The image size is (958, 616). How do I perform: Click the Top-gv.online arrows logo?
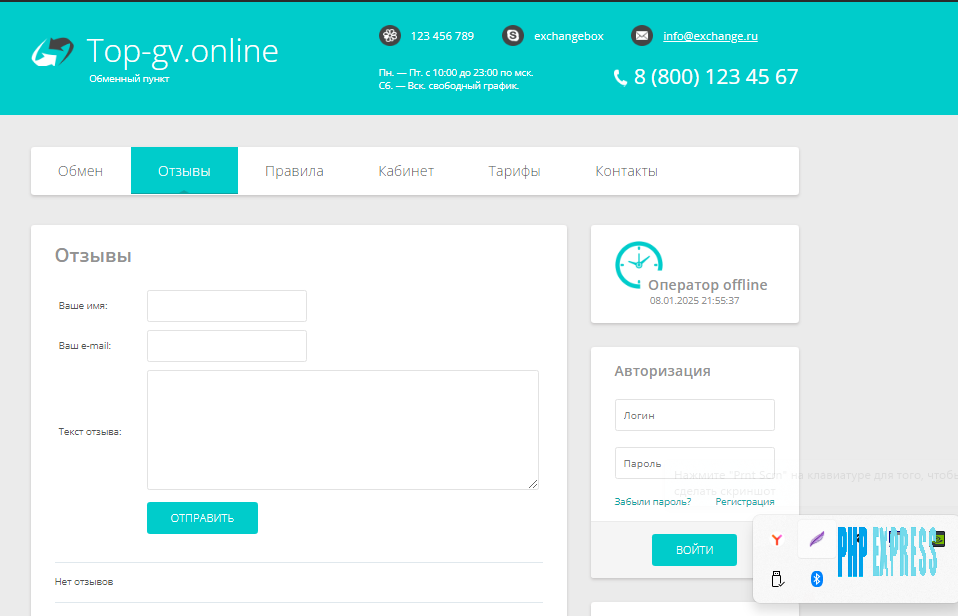(x=53, y=52)
